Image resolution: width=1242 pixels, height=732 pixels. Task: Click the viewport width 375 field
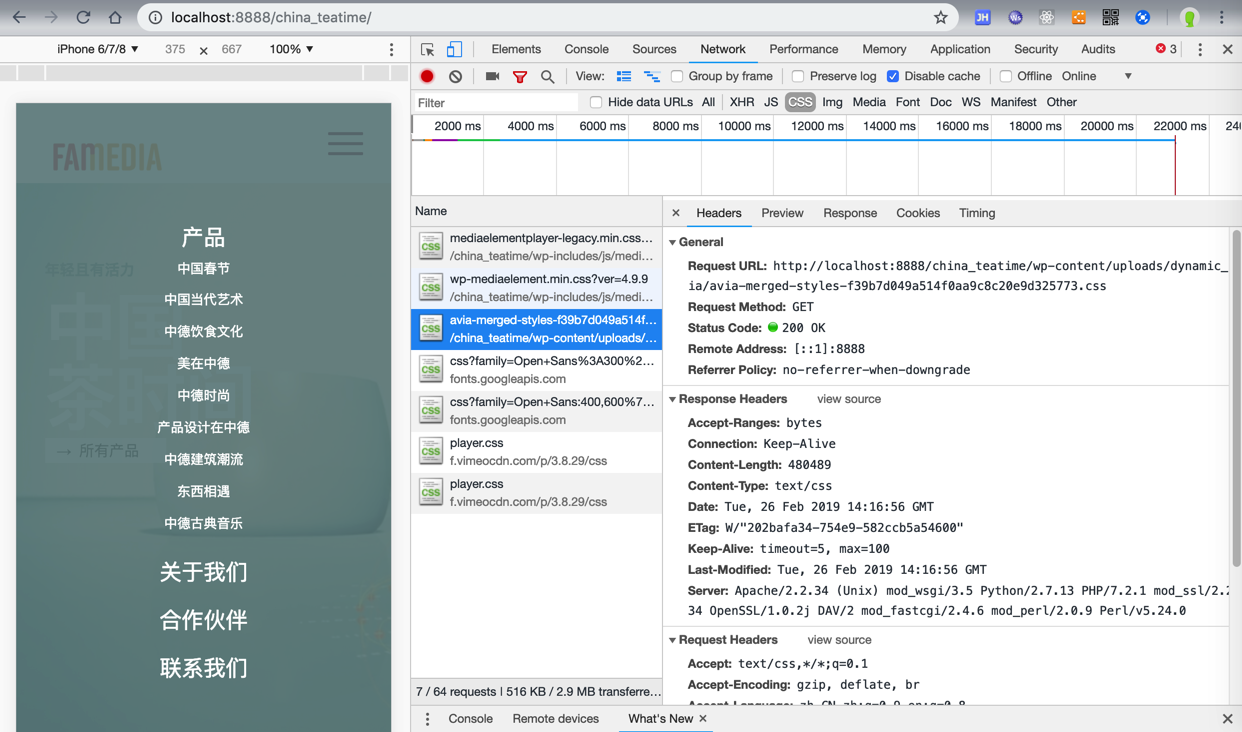click(175, 49)
